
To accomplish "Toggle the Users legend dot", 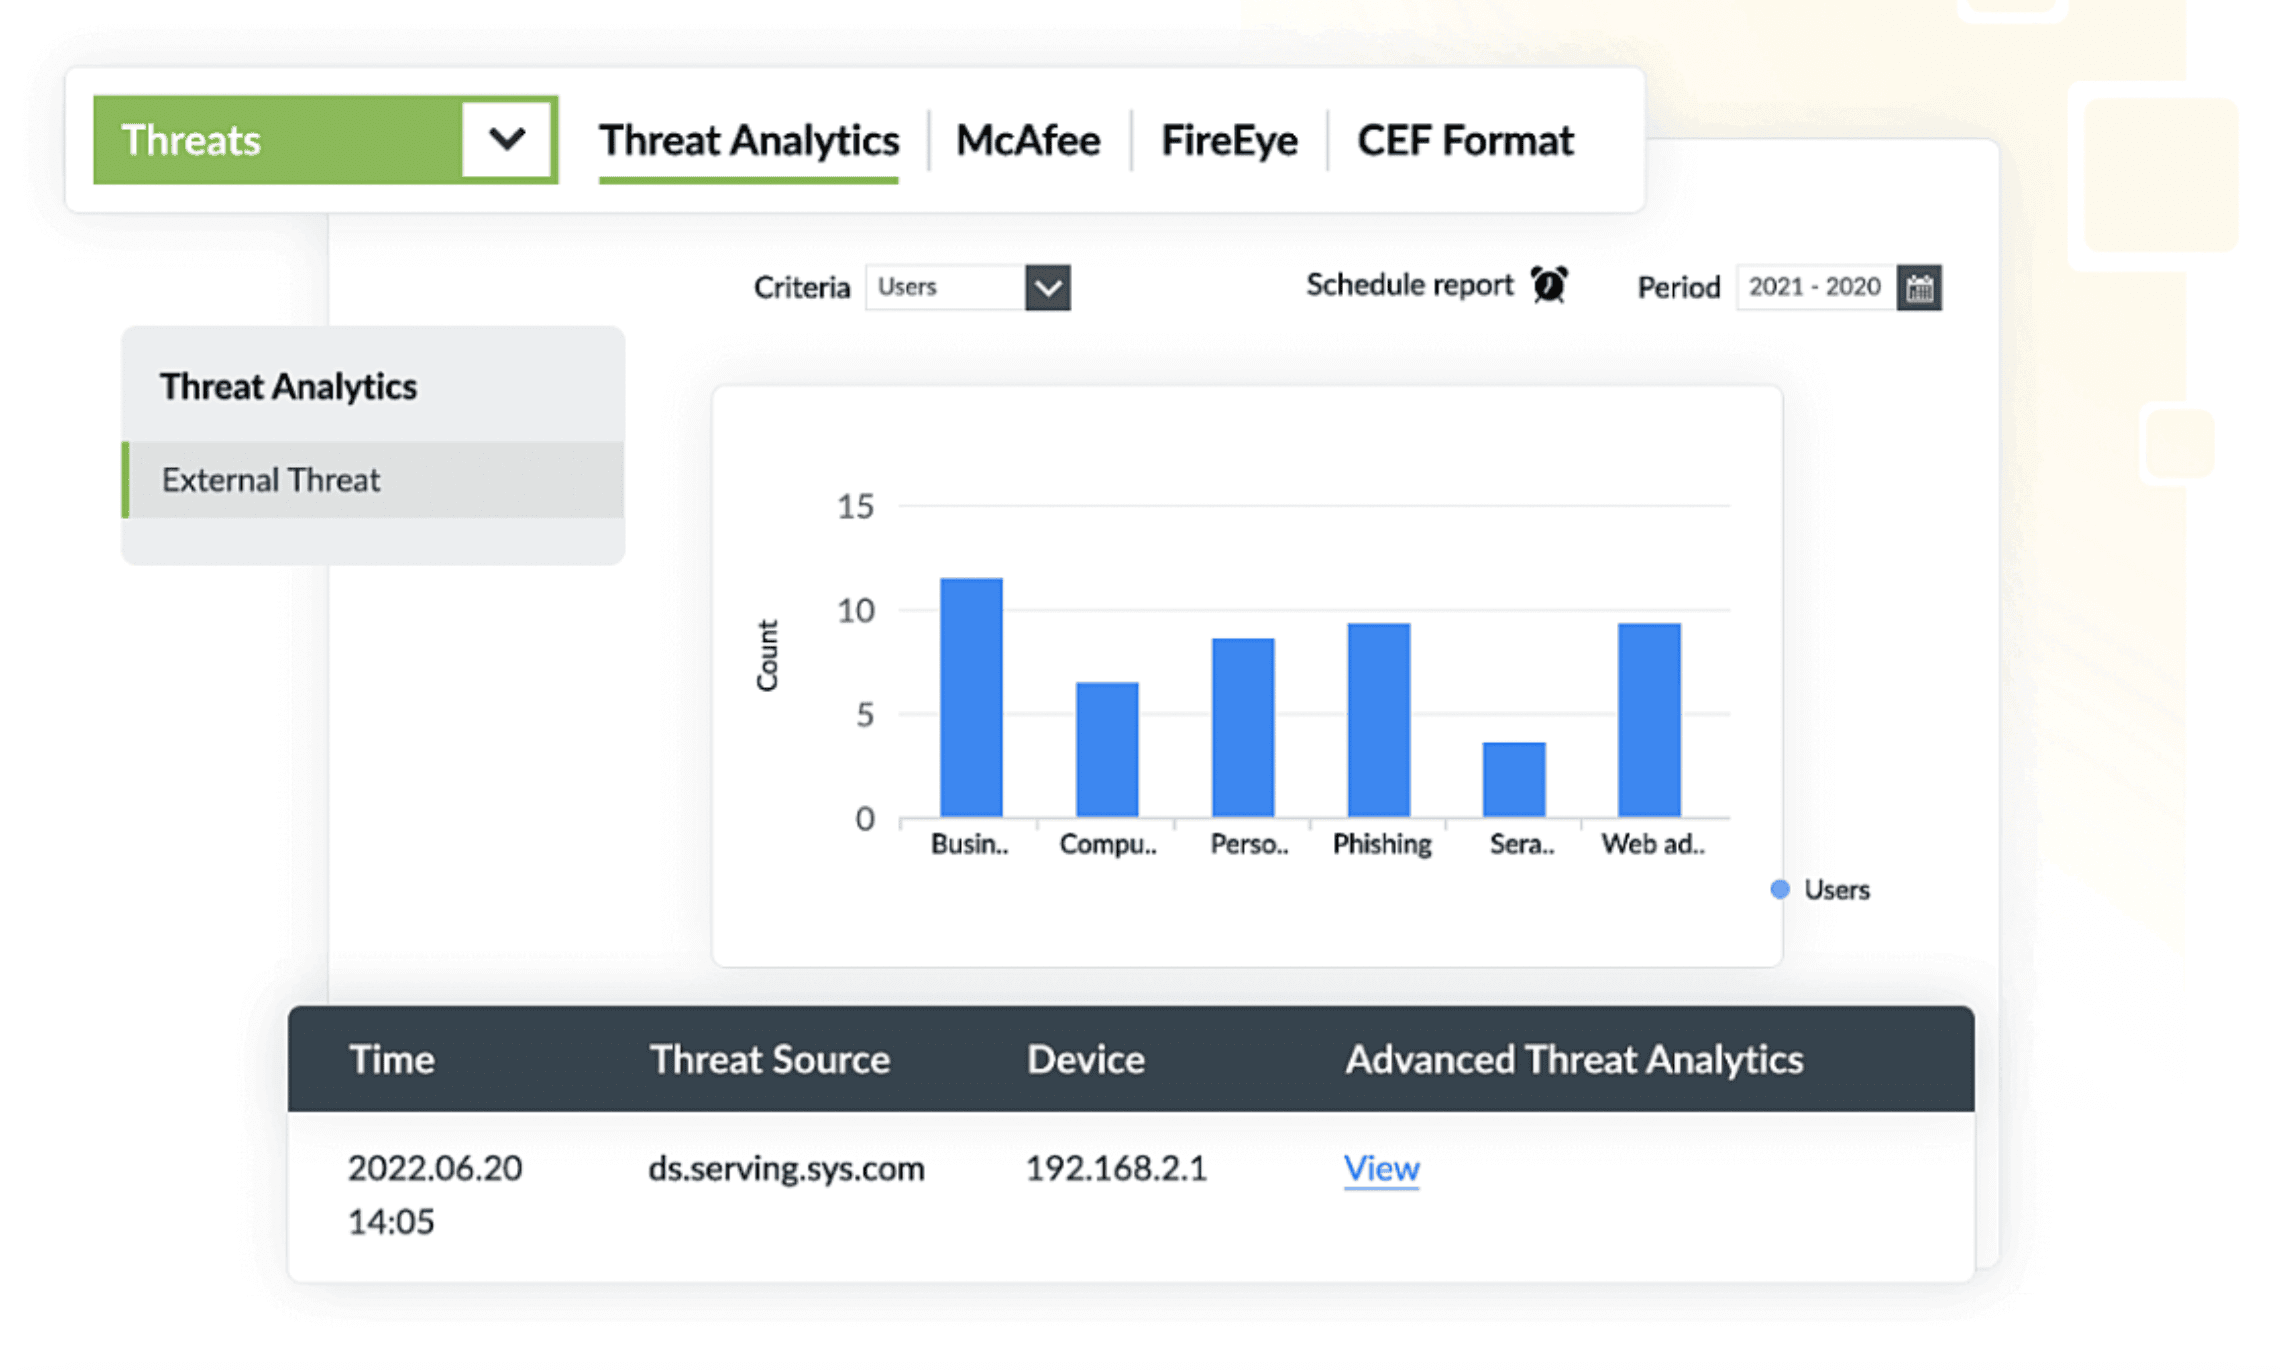I will (x=1779, y=889).
